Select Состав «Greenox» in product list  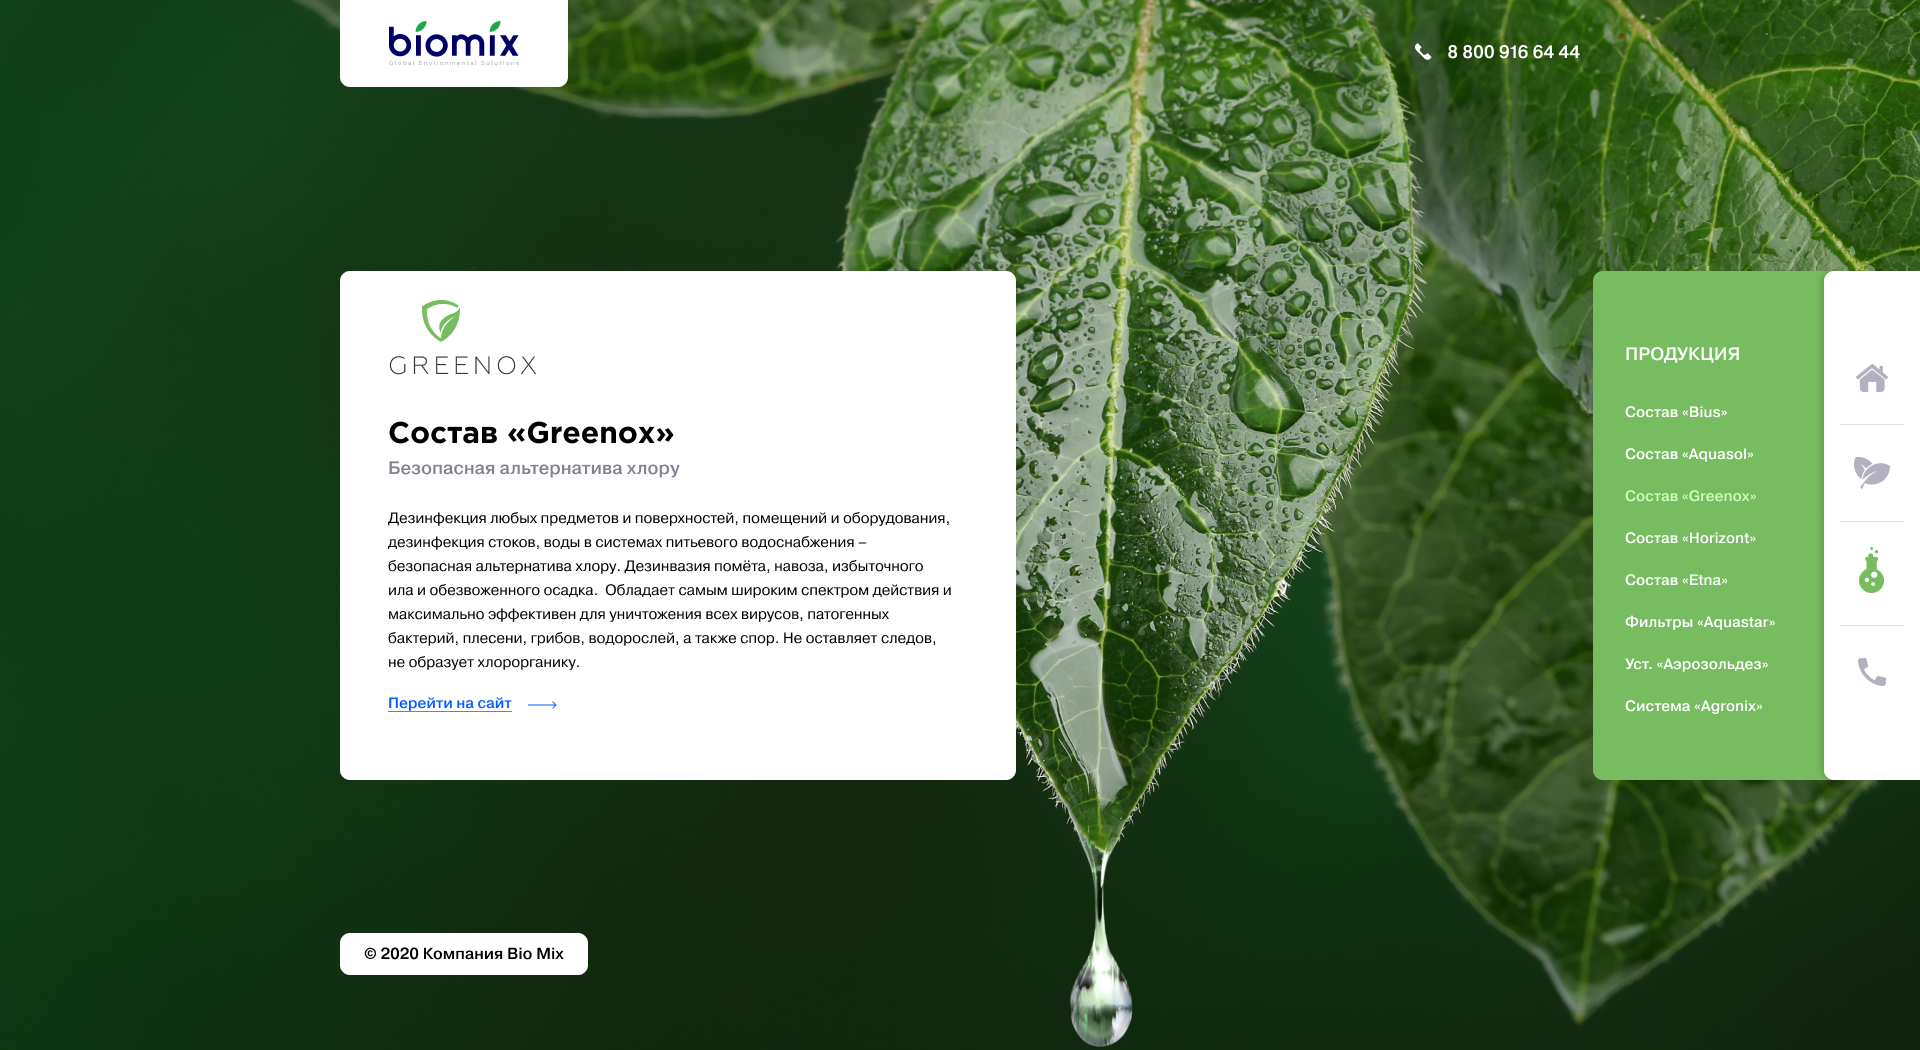pos(1690,496)
